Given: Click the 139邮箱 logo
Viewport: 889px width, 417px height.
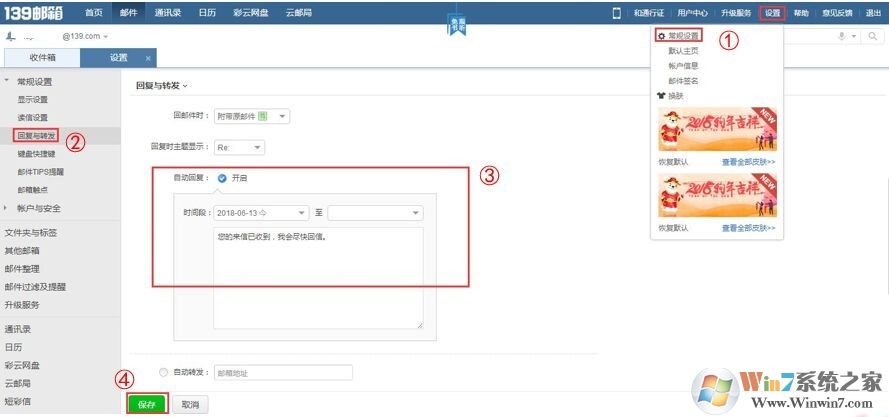Looking at the screenshot, I should pyautogui.click(x=33, y=12).
